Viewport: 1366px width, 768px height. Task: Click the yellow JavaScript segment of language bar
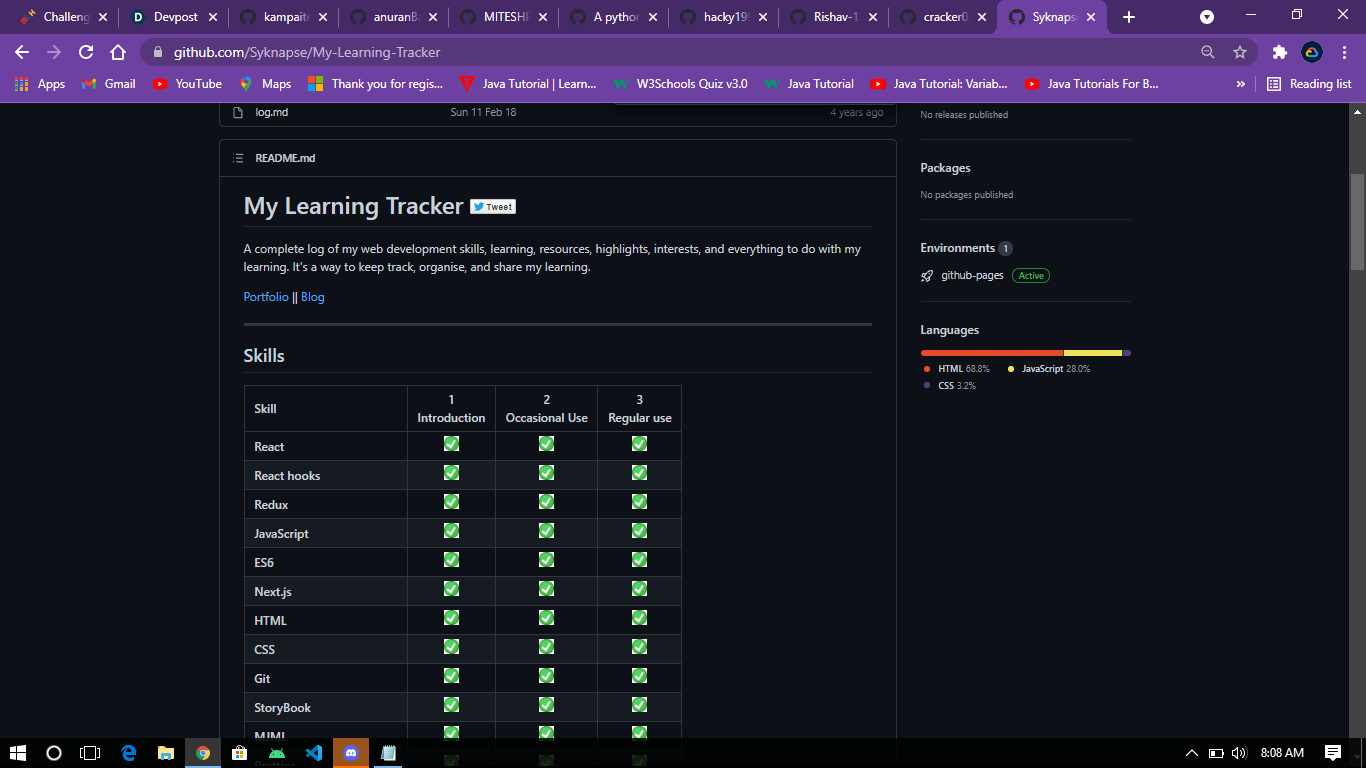click(1093, 353)
